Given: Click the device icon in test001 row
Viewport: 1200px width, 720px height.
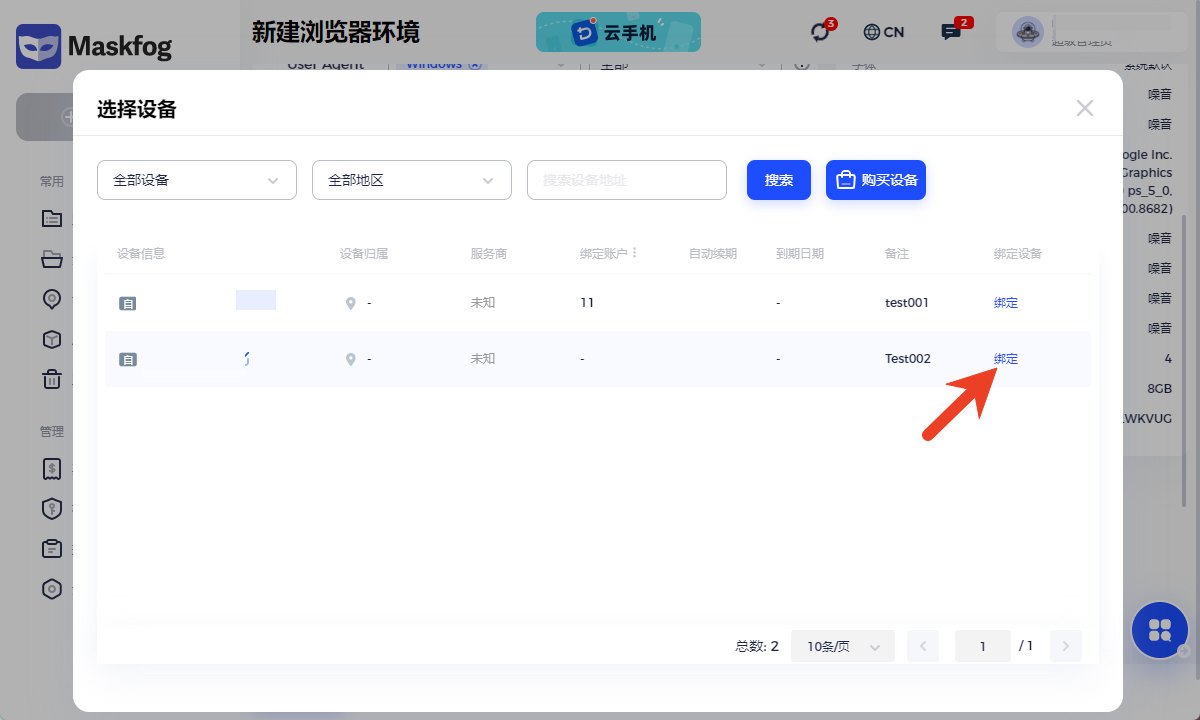Looking at the screenshot, I should 127,303.
